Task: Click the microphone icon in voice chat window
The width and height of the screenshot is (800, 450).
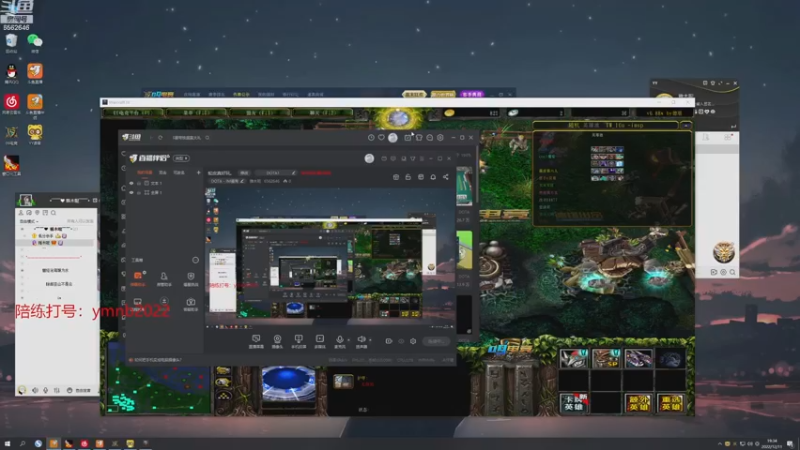Action: tap(45, 390)
